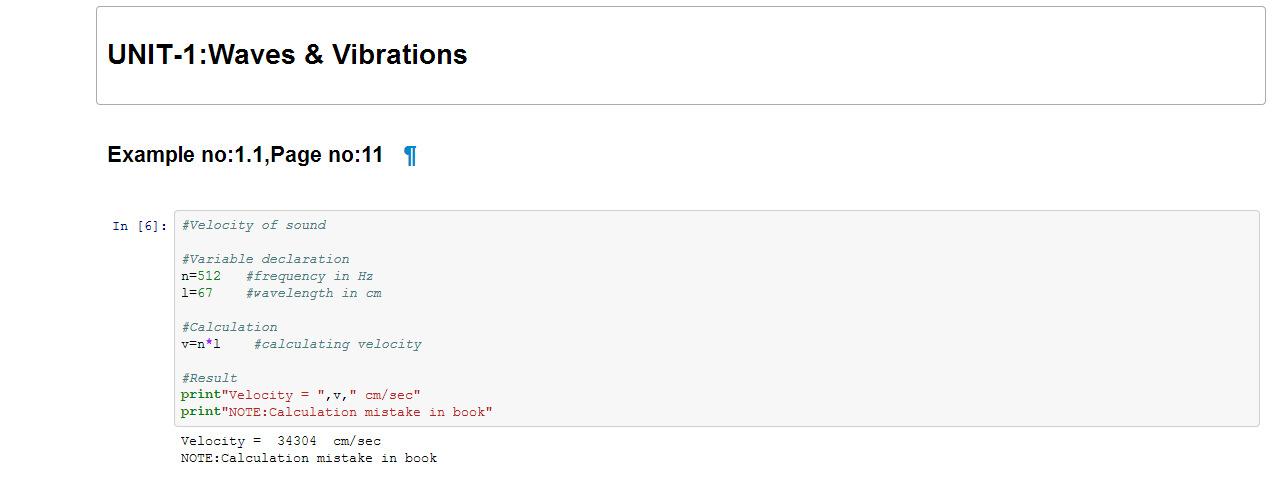1277x495 pixels.
Task: Click the #calculating velocity comment
Action: tap(337, 344)
